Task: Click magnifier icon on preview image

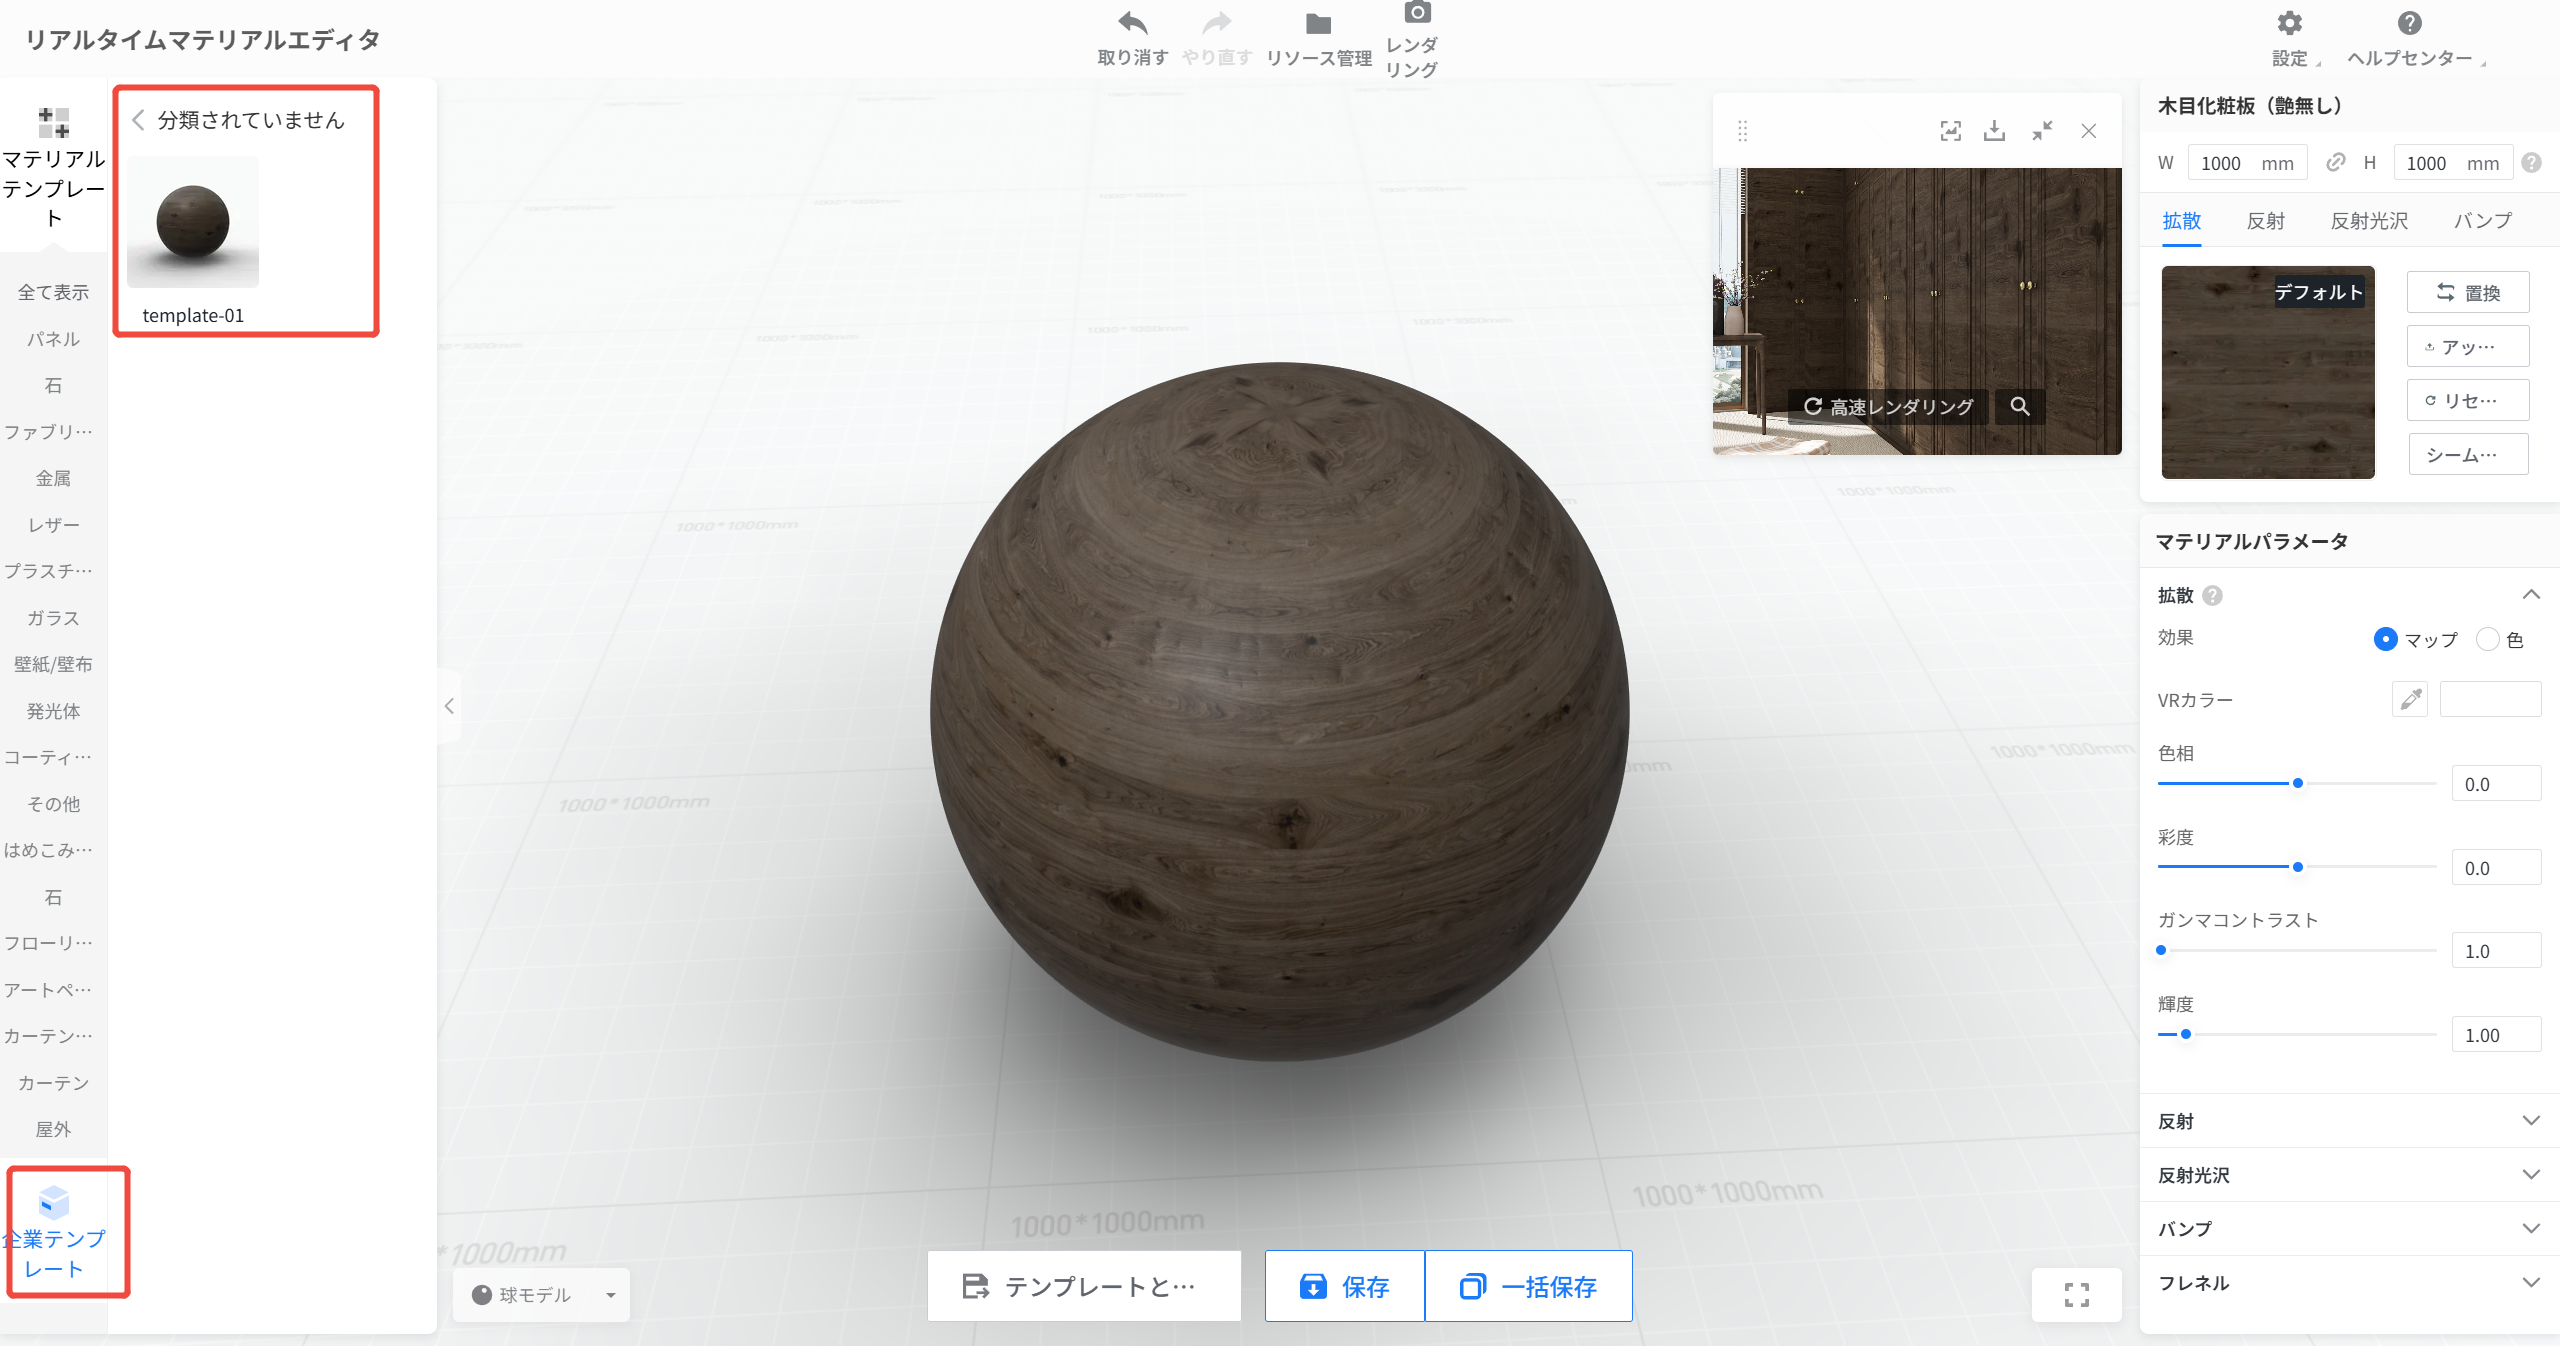Action: [x=2020, y=406]
